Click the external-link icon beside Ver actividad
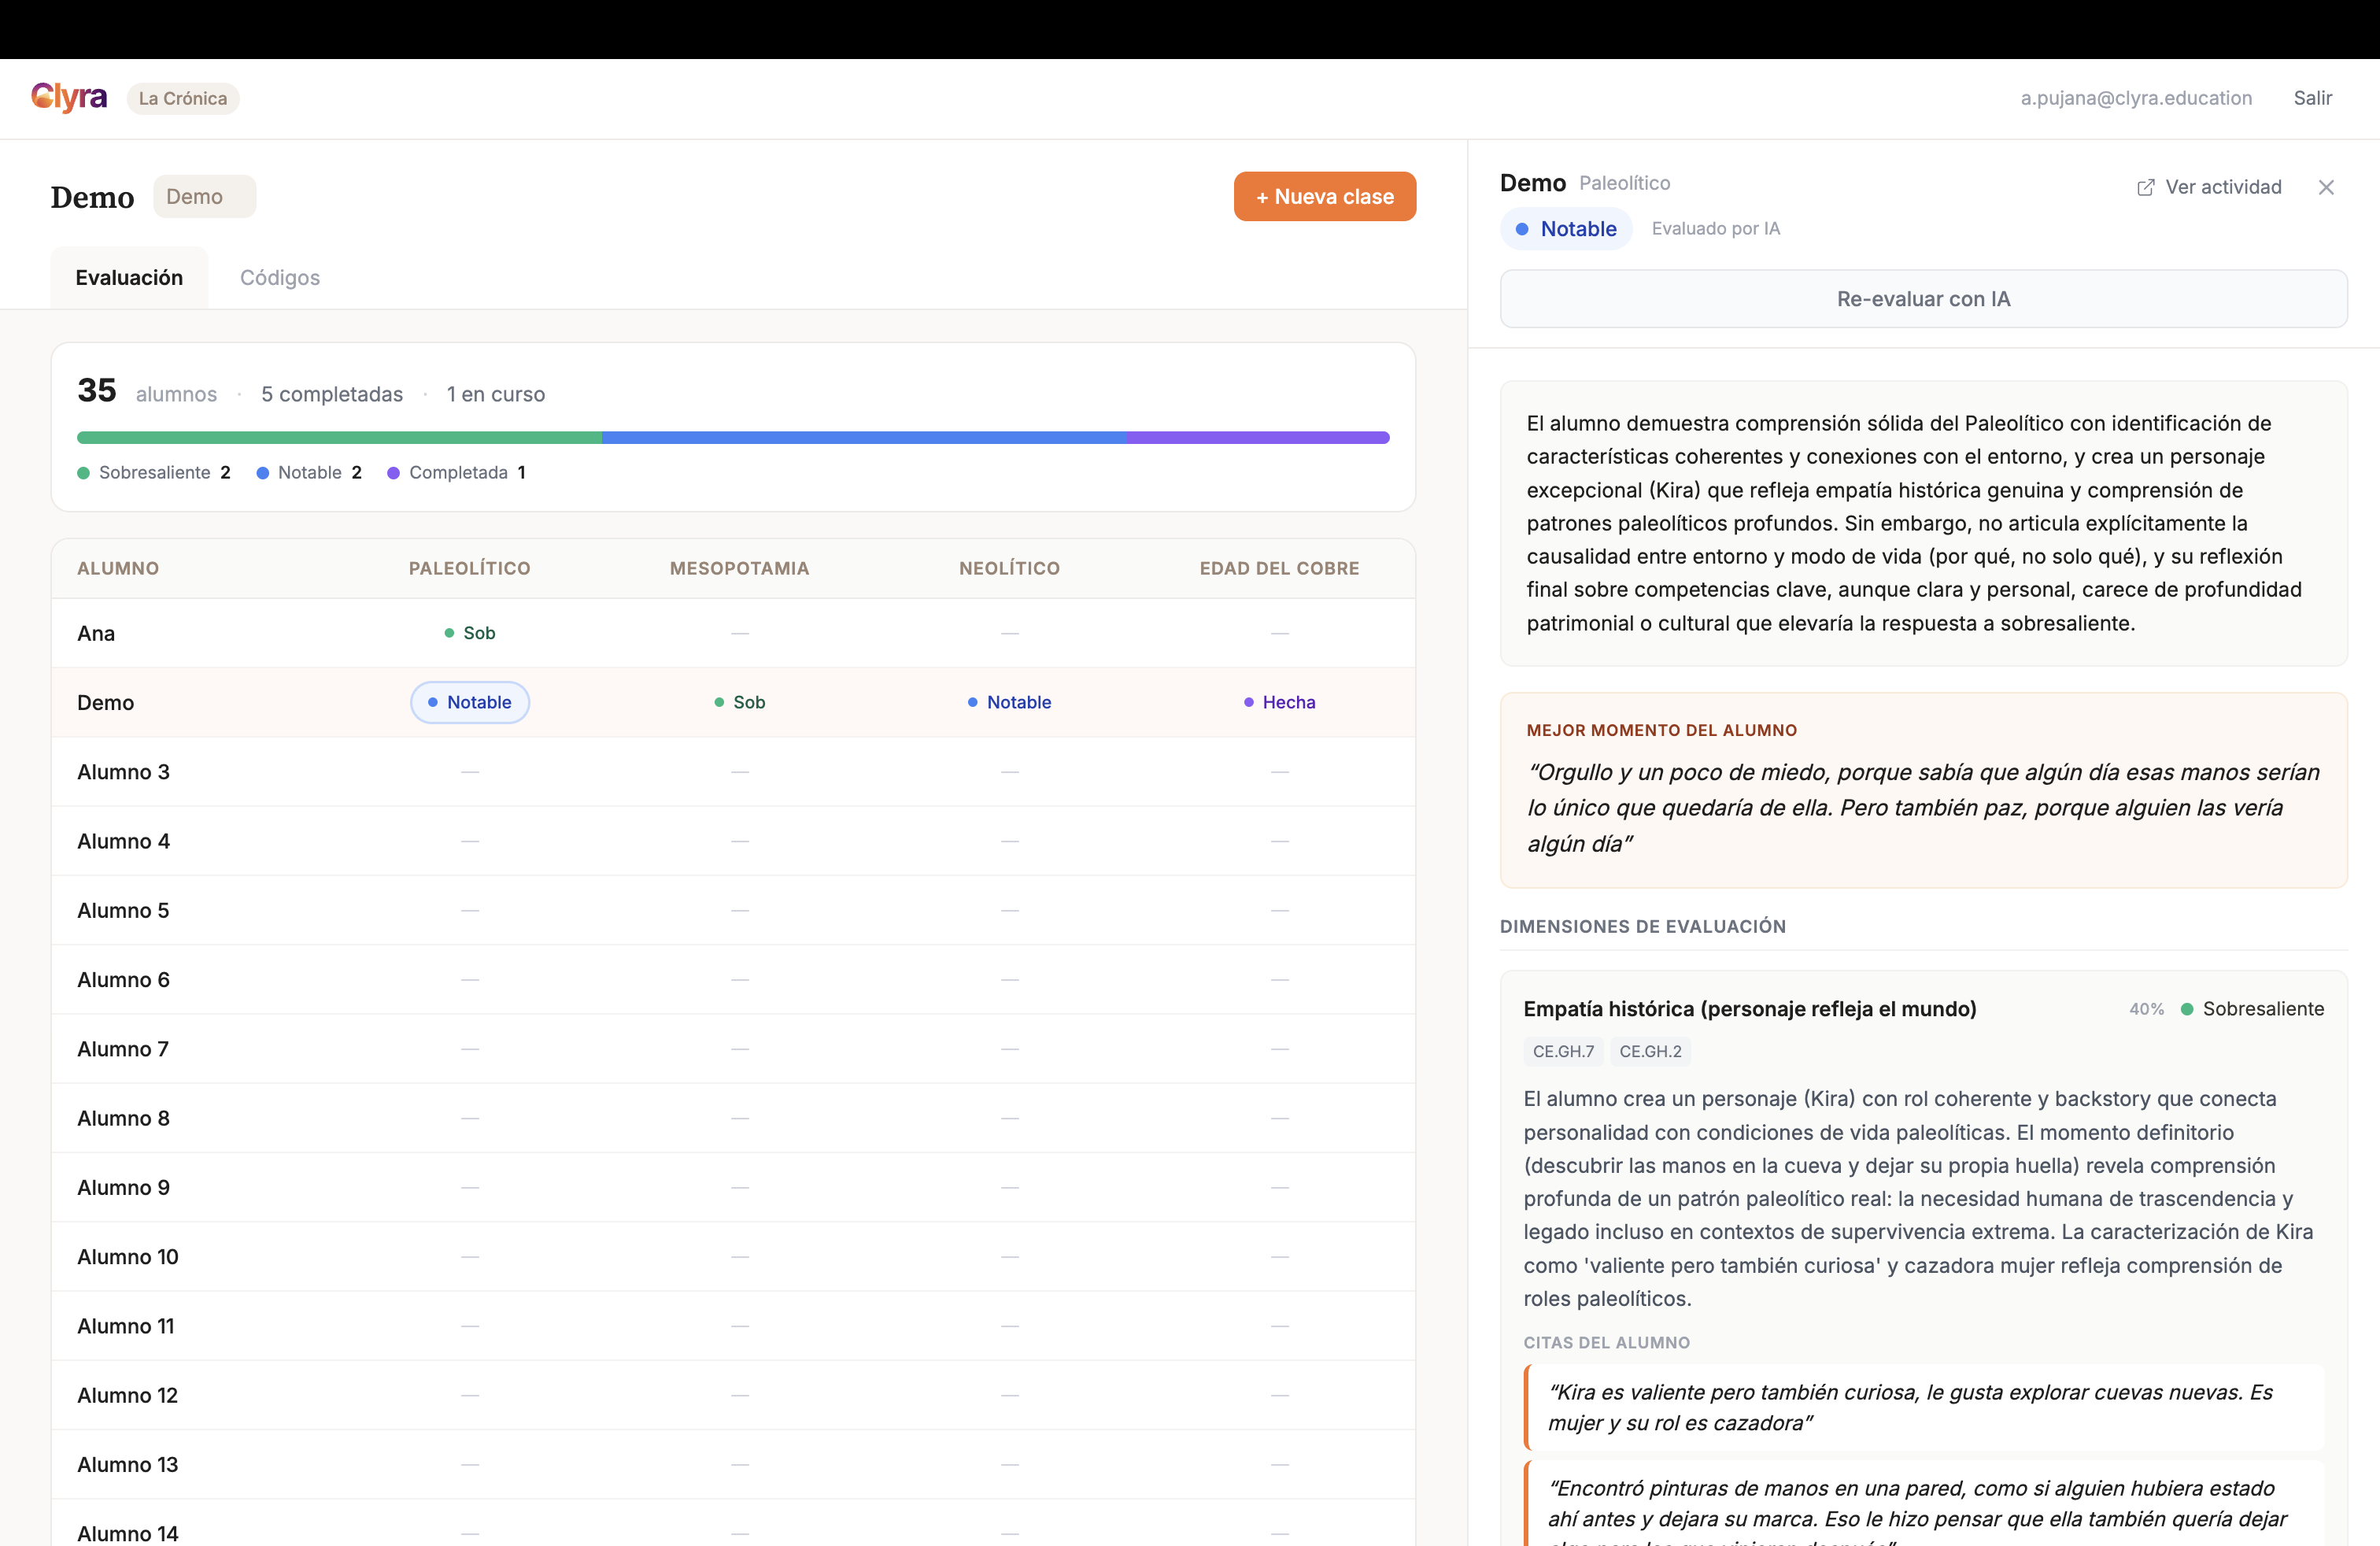Image resolution: width=2380 pixels, height=1546 pixels. click(2145, 187)
